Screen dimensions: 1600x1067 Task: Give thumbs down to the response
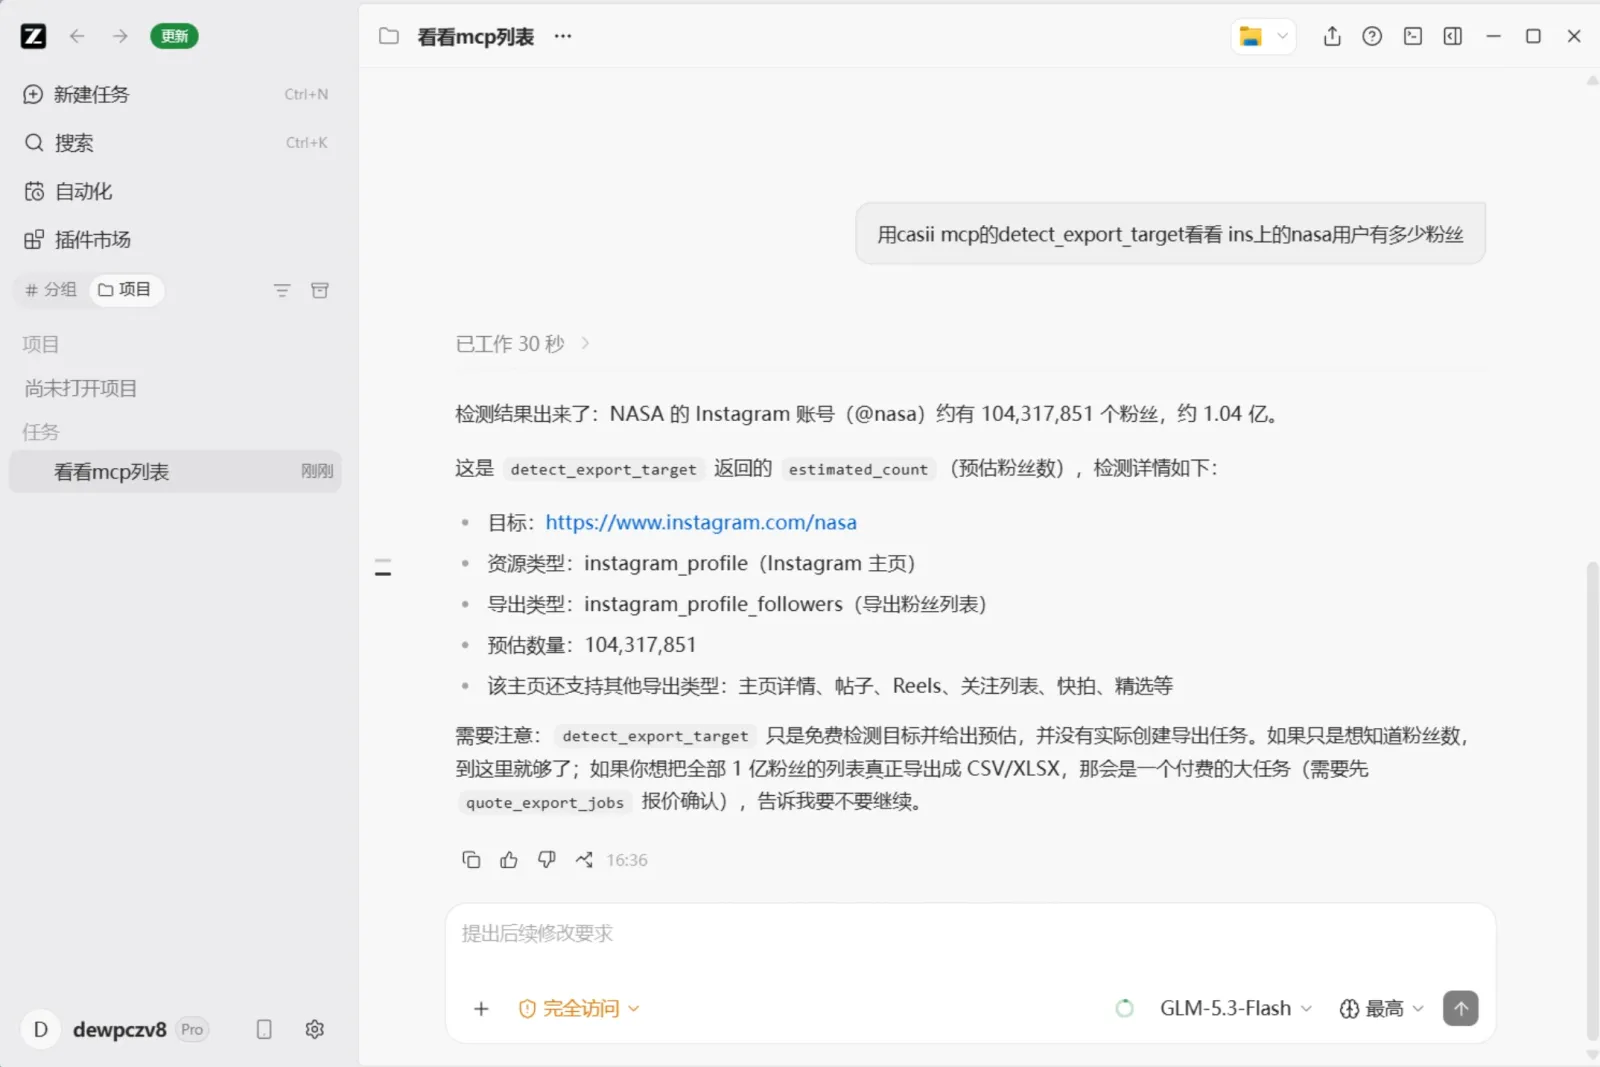(547, 860)
